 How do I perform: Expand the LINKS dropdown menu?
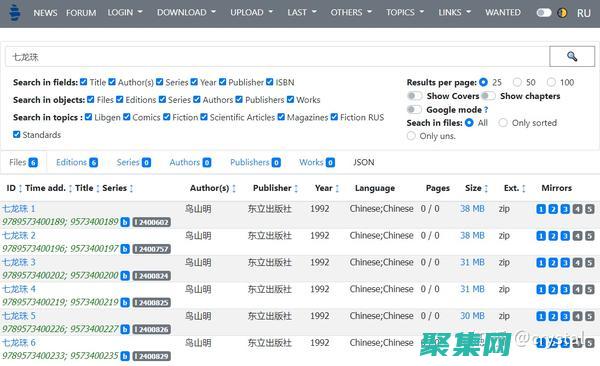pyautogui.click(x=455, y=13)
